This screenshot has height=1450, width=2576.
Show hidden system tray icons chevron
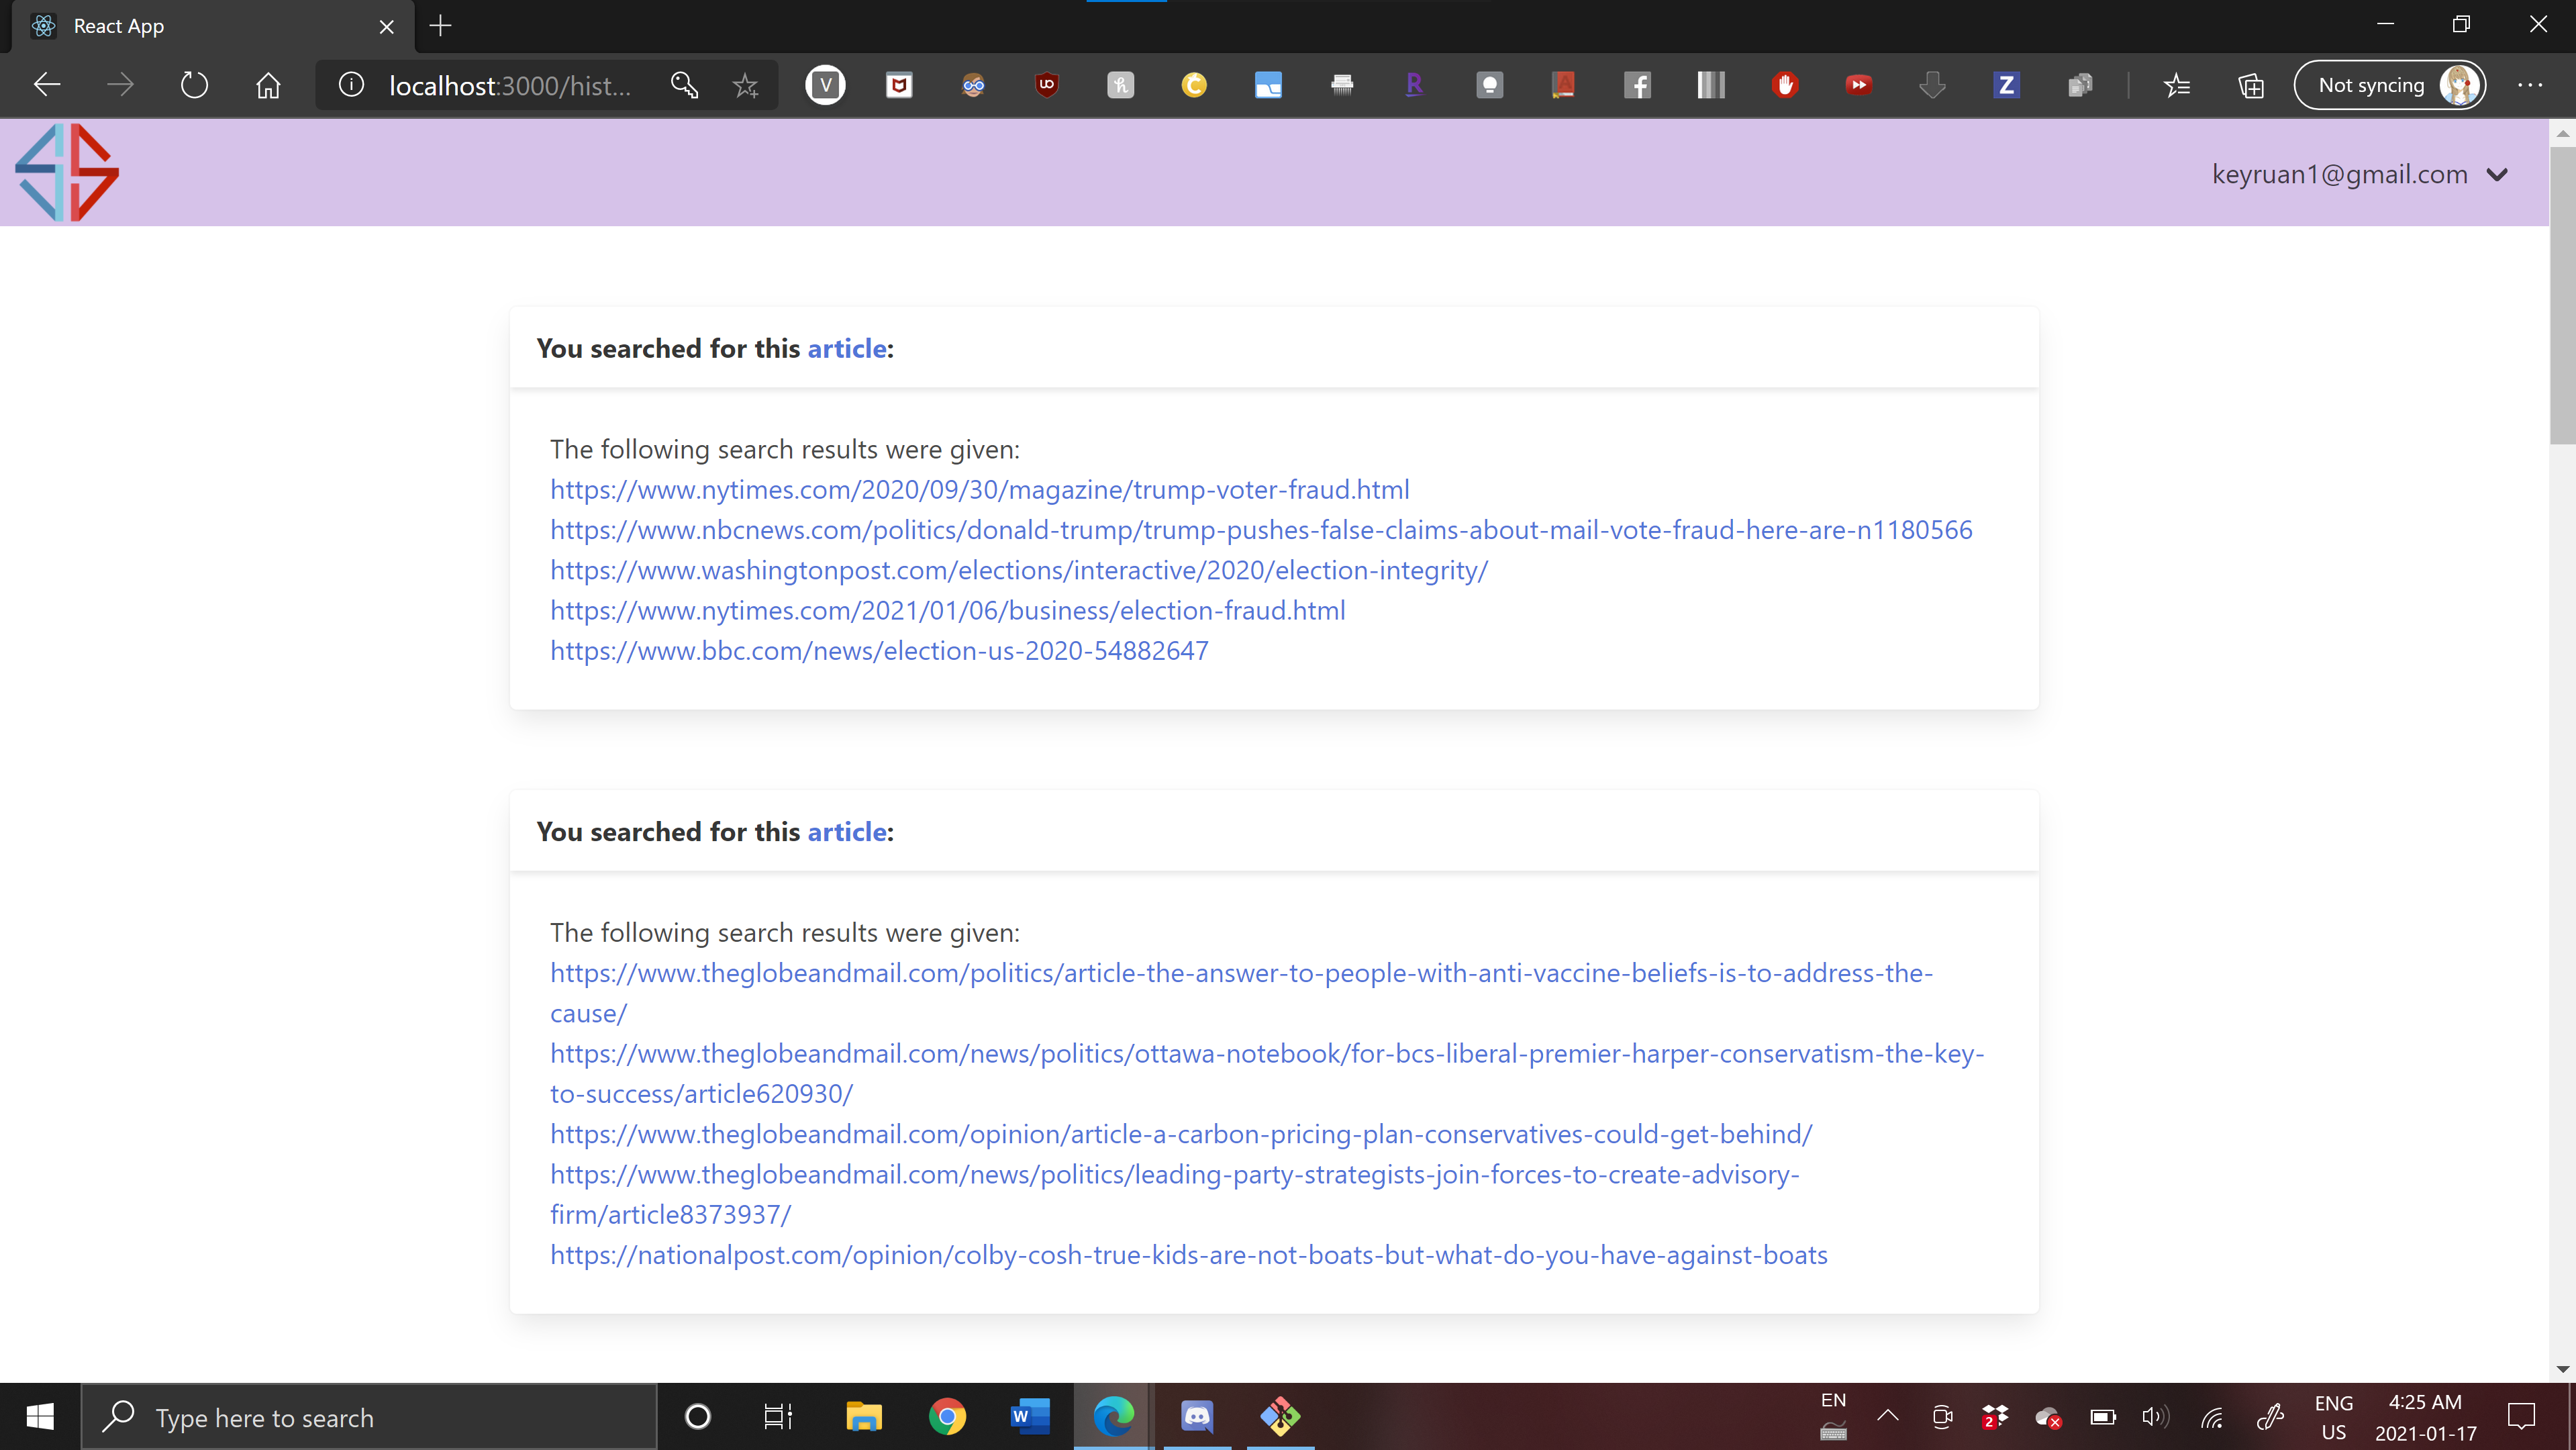point(1887,1416)
